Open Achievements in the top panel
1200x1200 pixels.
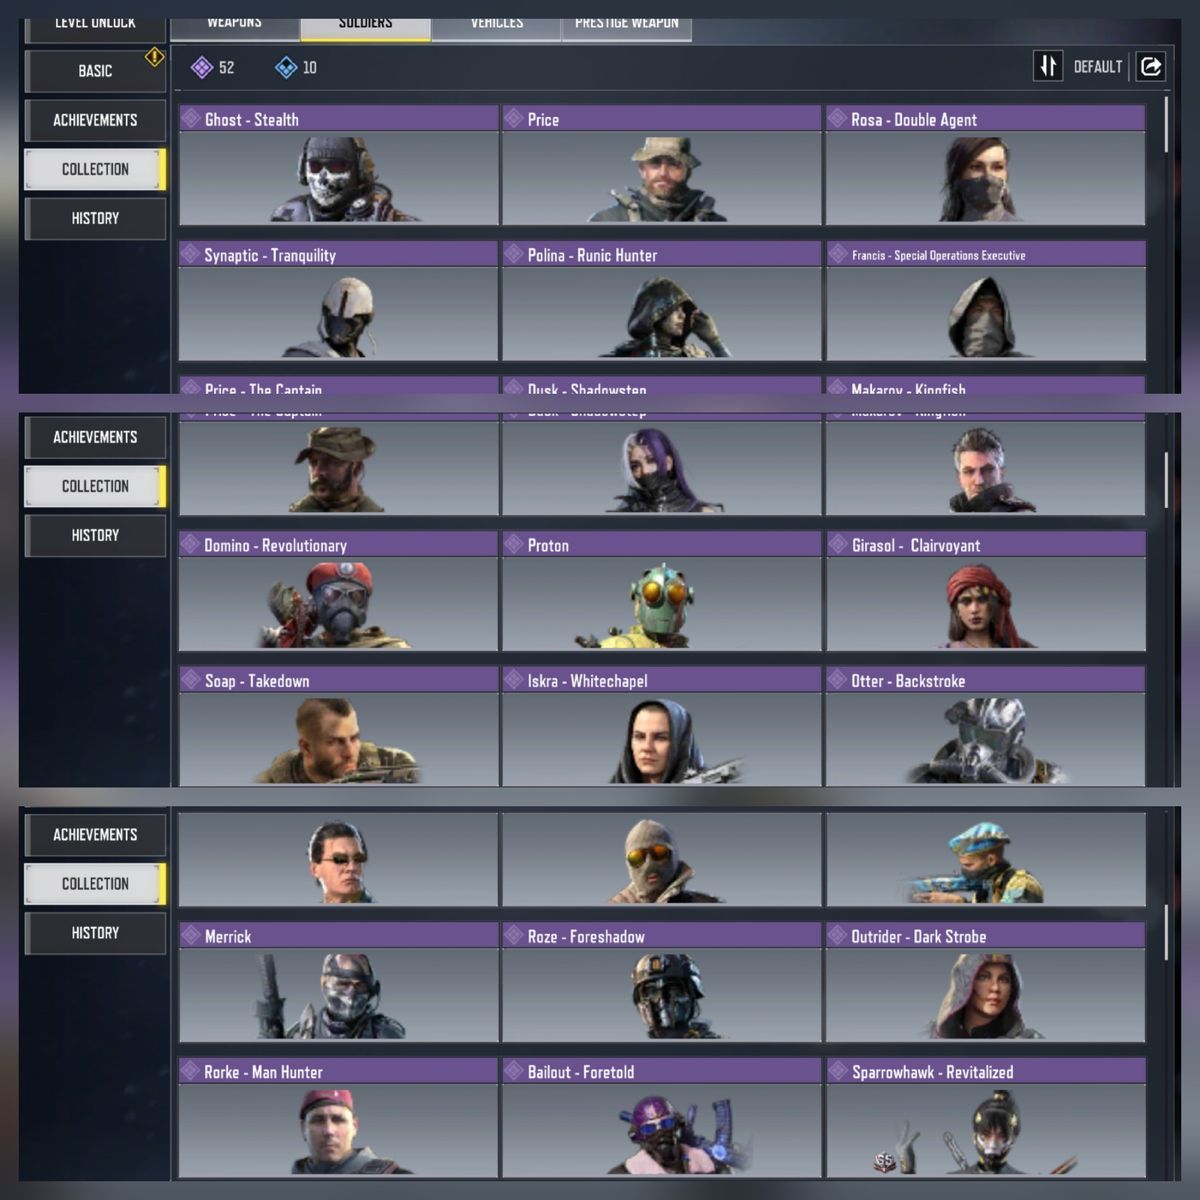[x=95, y=120]
